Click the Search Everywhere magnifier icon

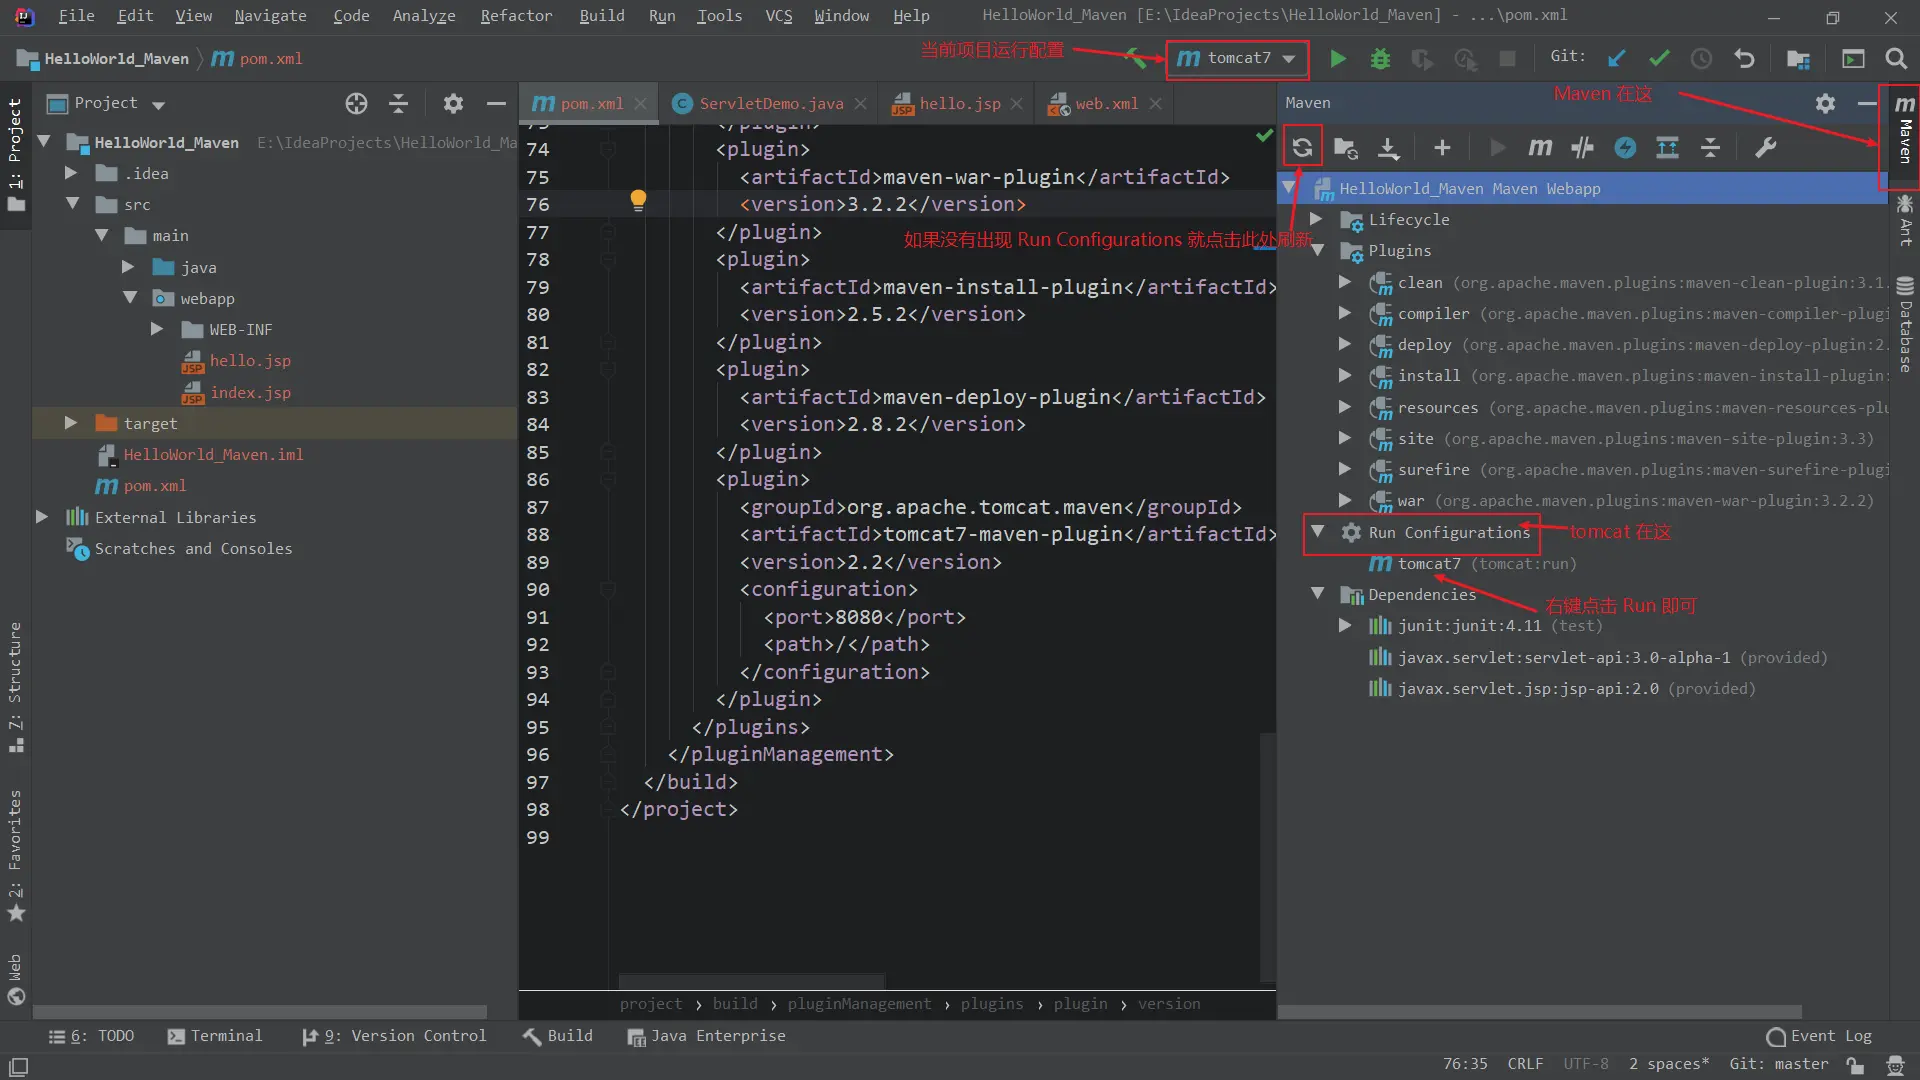coord(1895,59)
